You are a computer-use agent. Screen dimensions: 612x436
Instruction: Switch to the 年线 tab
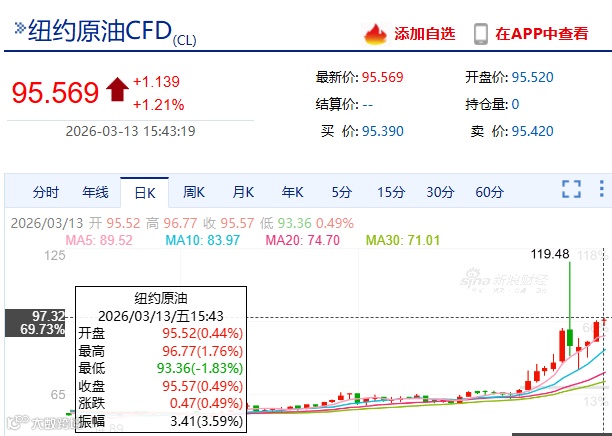coord(95,192)
